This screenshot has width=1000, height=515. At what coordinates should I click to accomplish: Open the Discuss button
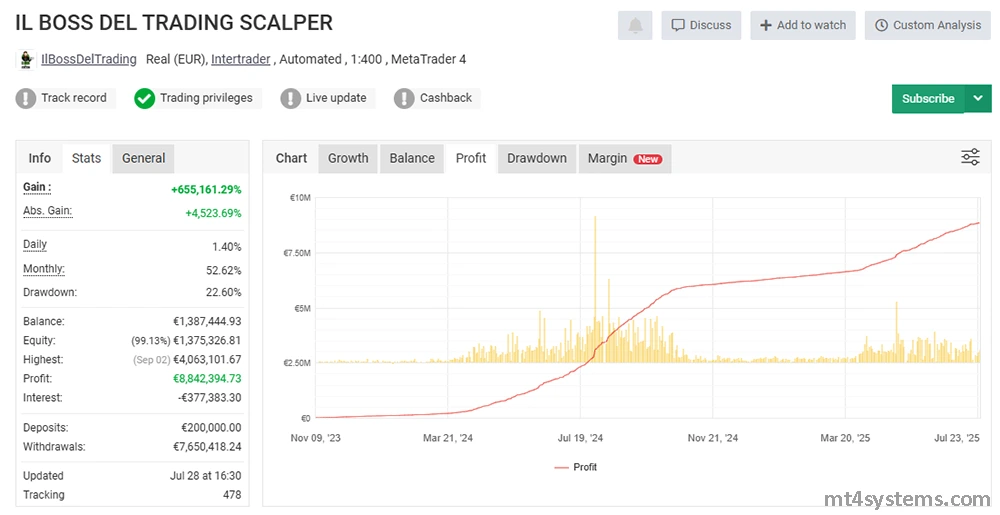click(701, 25)
